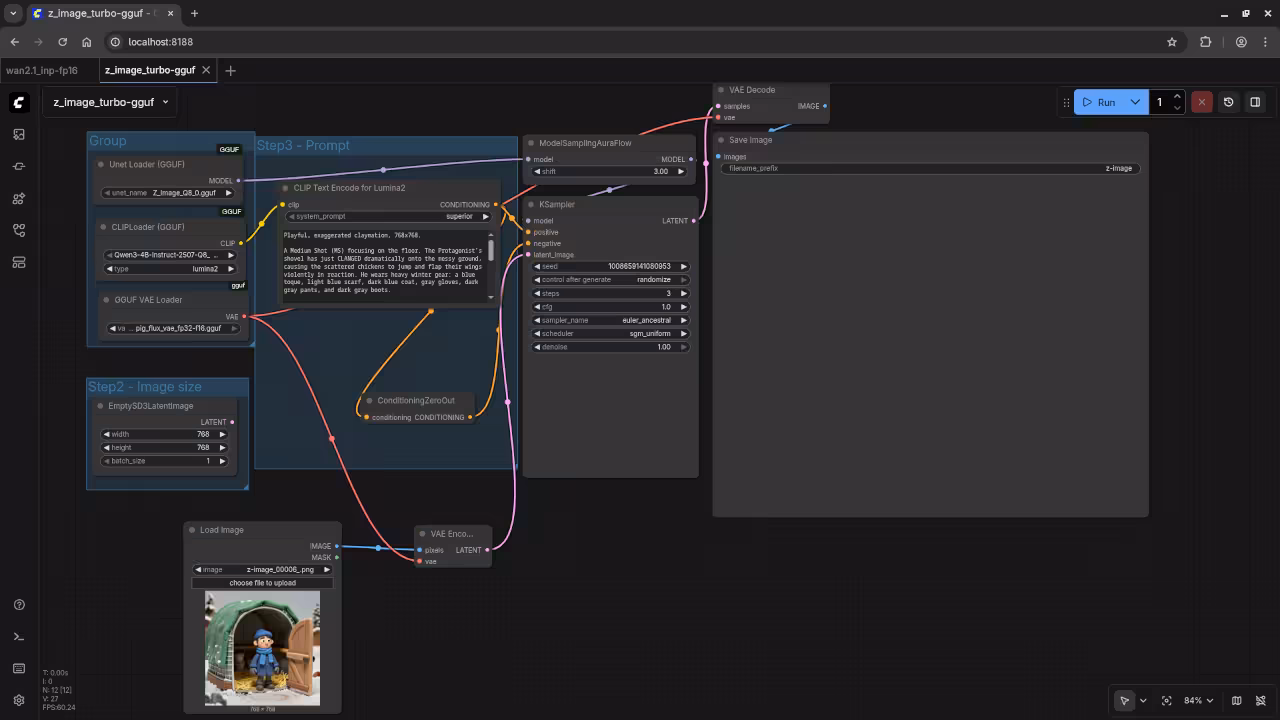
Task: Click the queue history clock icon
Action: (x=1229, y=102)
